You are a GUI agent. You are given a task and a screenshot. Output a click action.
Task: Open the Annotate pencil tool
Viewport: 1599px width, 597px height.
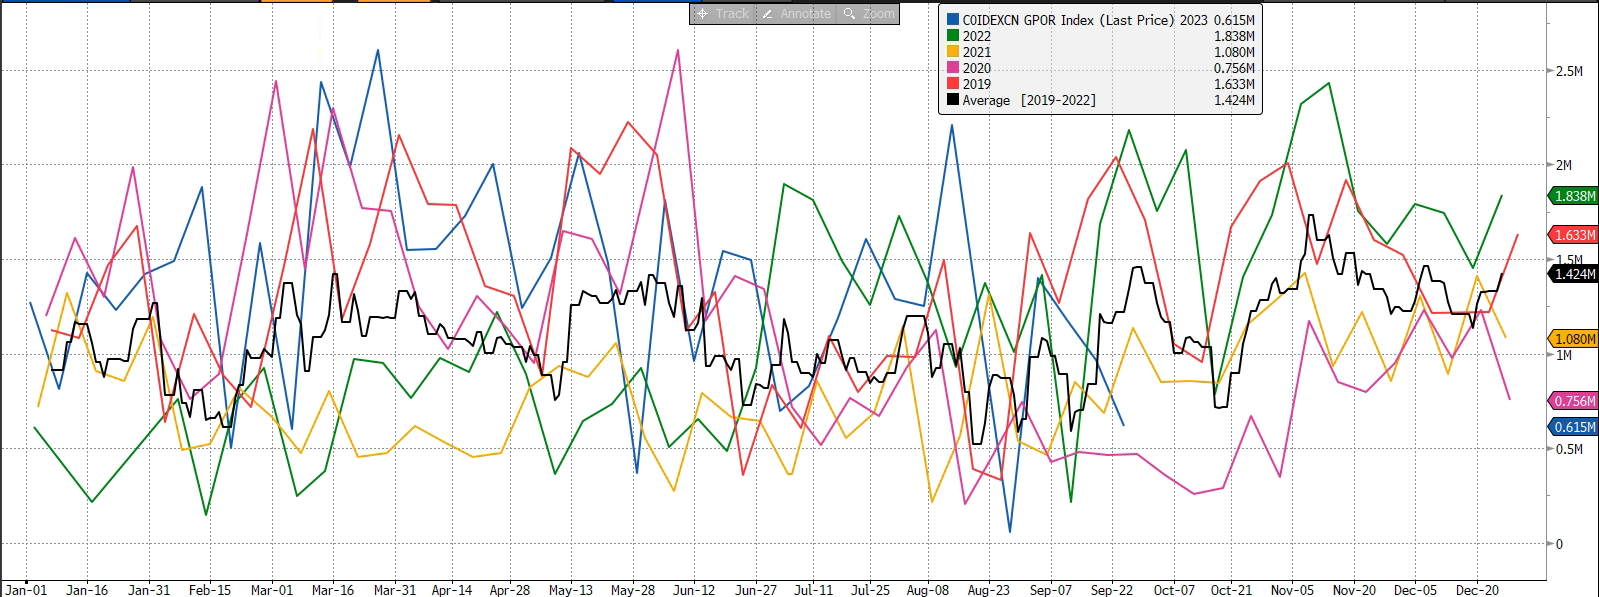(x=796, y=14)
